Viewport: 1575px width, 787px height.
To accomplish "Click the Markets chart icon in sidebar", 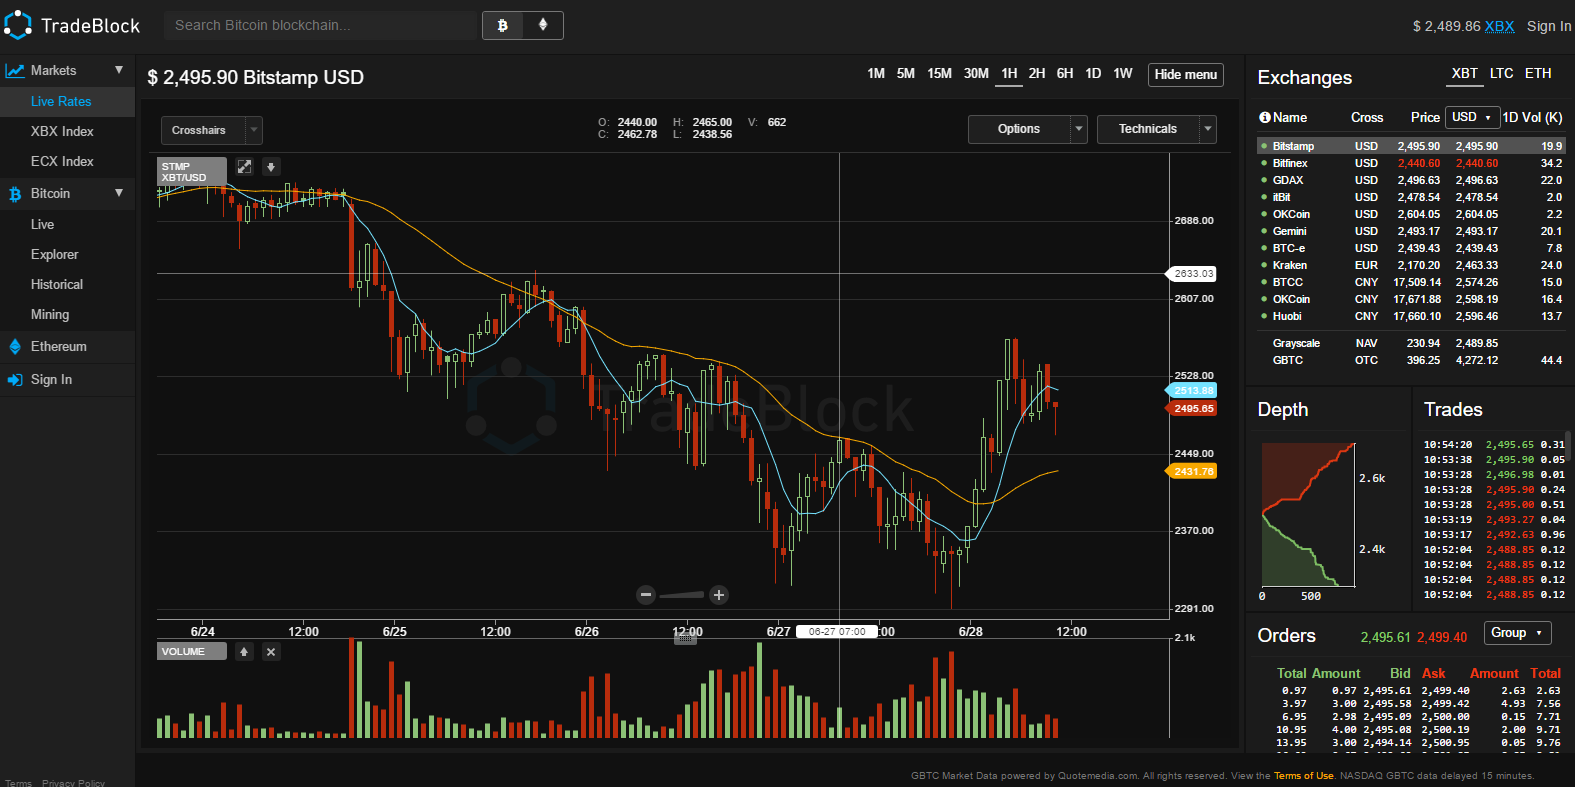I will 14,70.
